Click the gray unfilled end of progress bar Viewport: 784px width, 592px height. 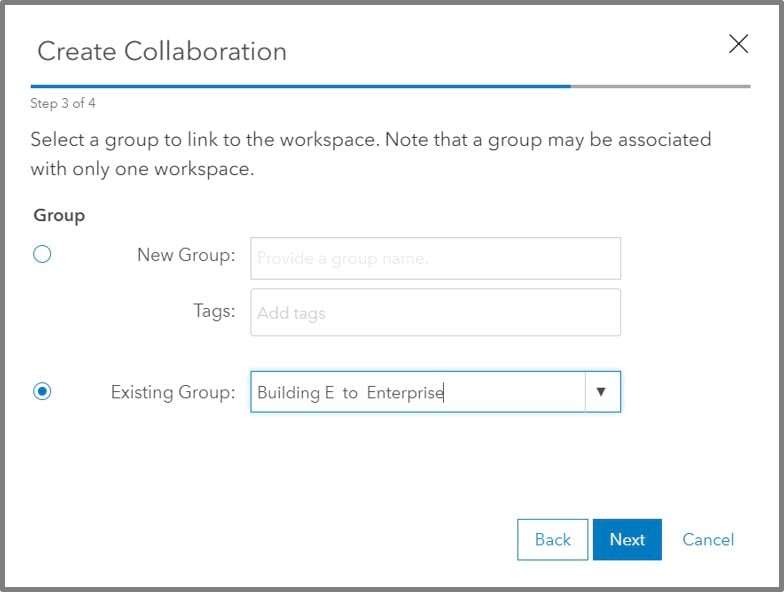660,87
